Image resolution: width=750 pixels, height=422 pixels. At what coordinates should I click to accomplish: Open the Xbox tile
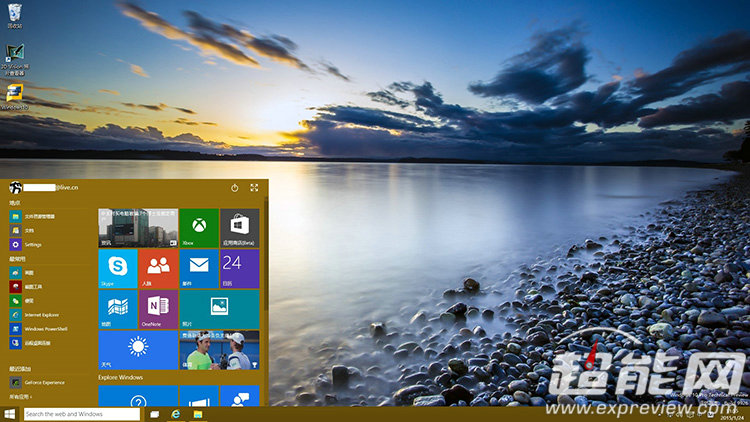pos(199,227)
